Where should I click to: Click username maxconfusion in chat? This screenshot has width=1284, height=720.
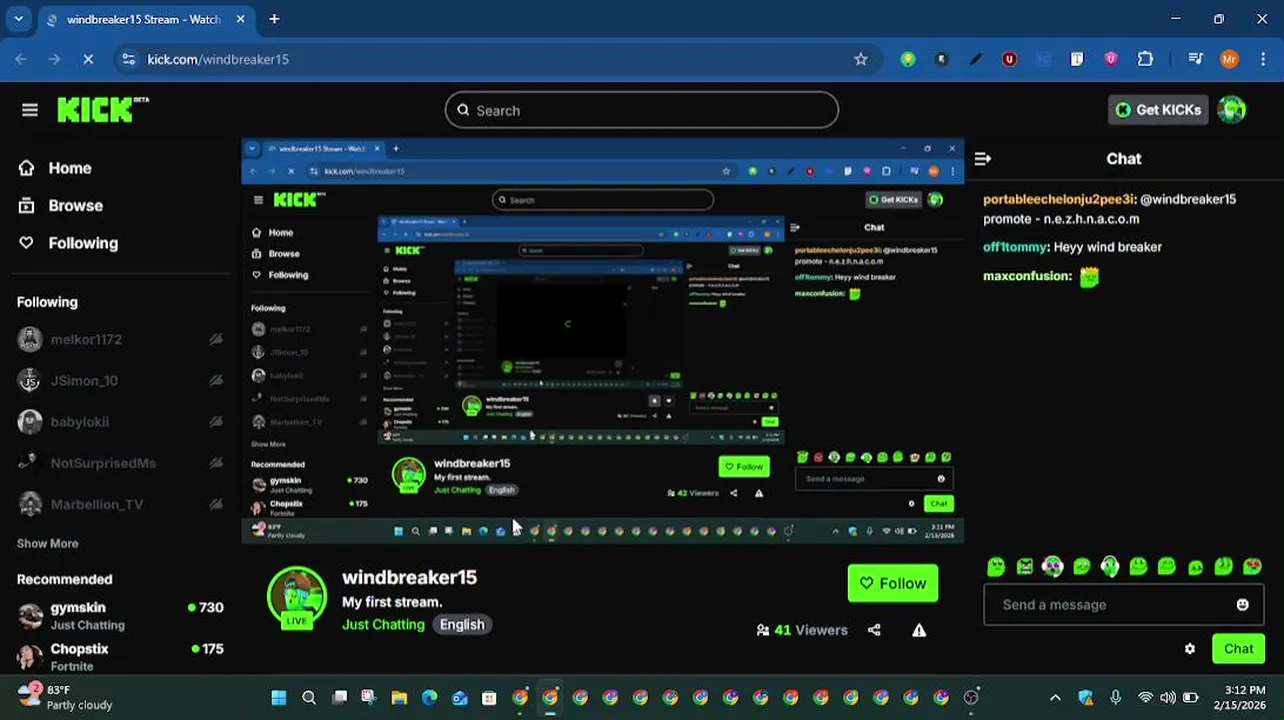1027,276
